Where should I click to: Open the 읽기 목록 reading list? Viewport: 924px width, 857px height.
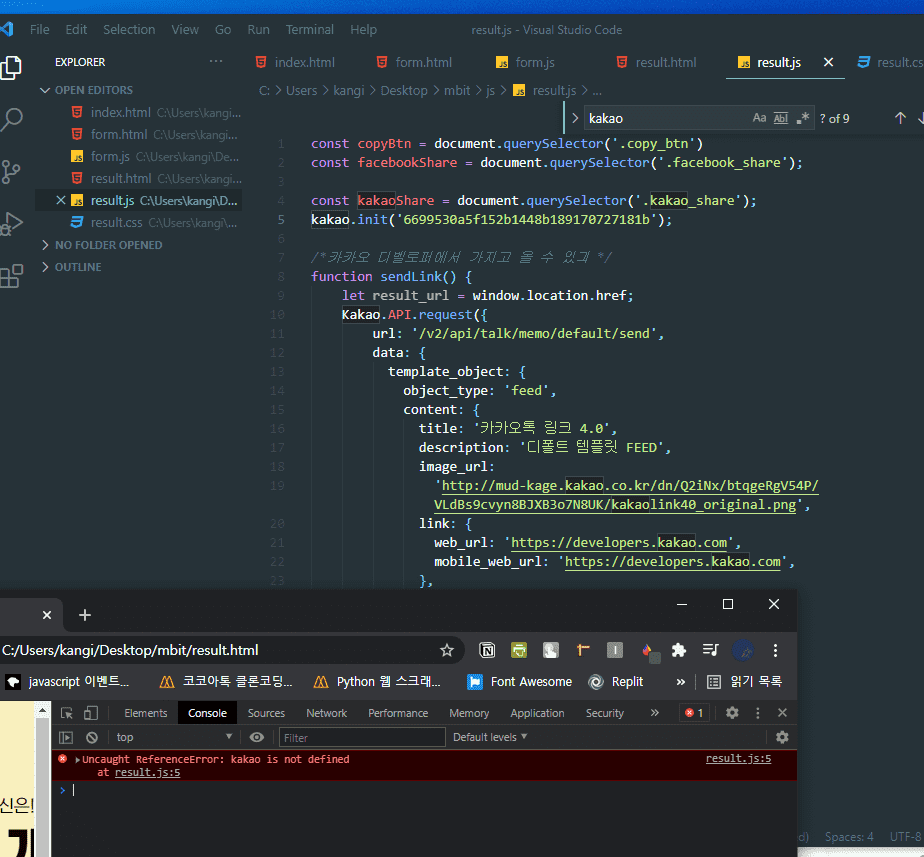tap(744, 682)
